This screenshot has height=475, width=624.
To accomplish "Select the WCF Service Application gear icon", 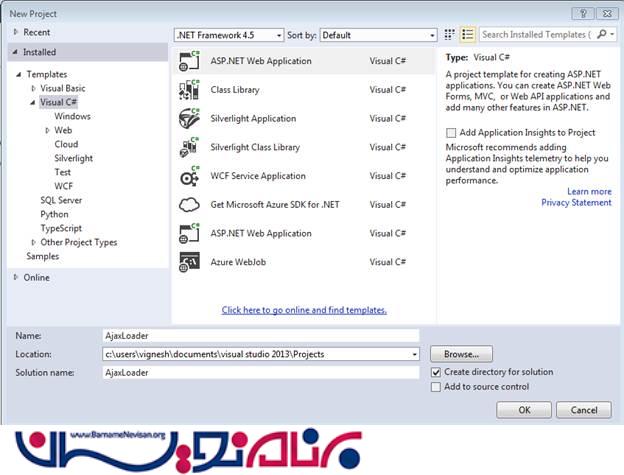I will tap(190, 176).
